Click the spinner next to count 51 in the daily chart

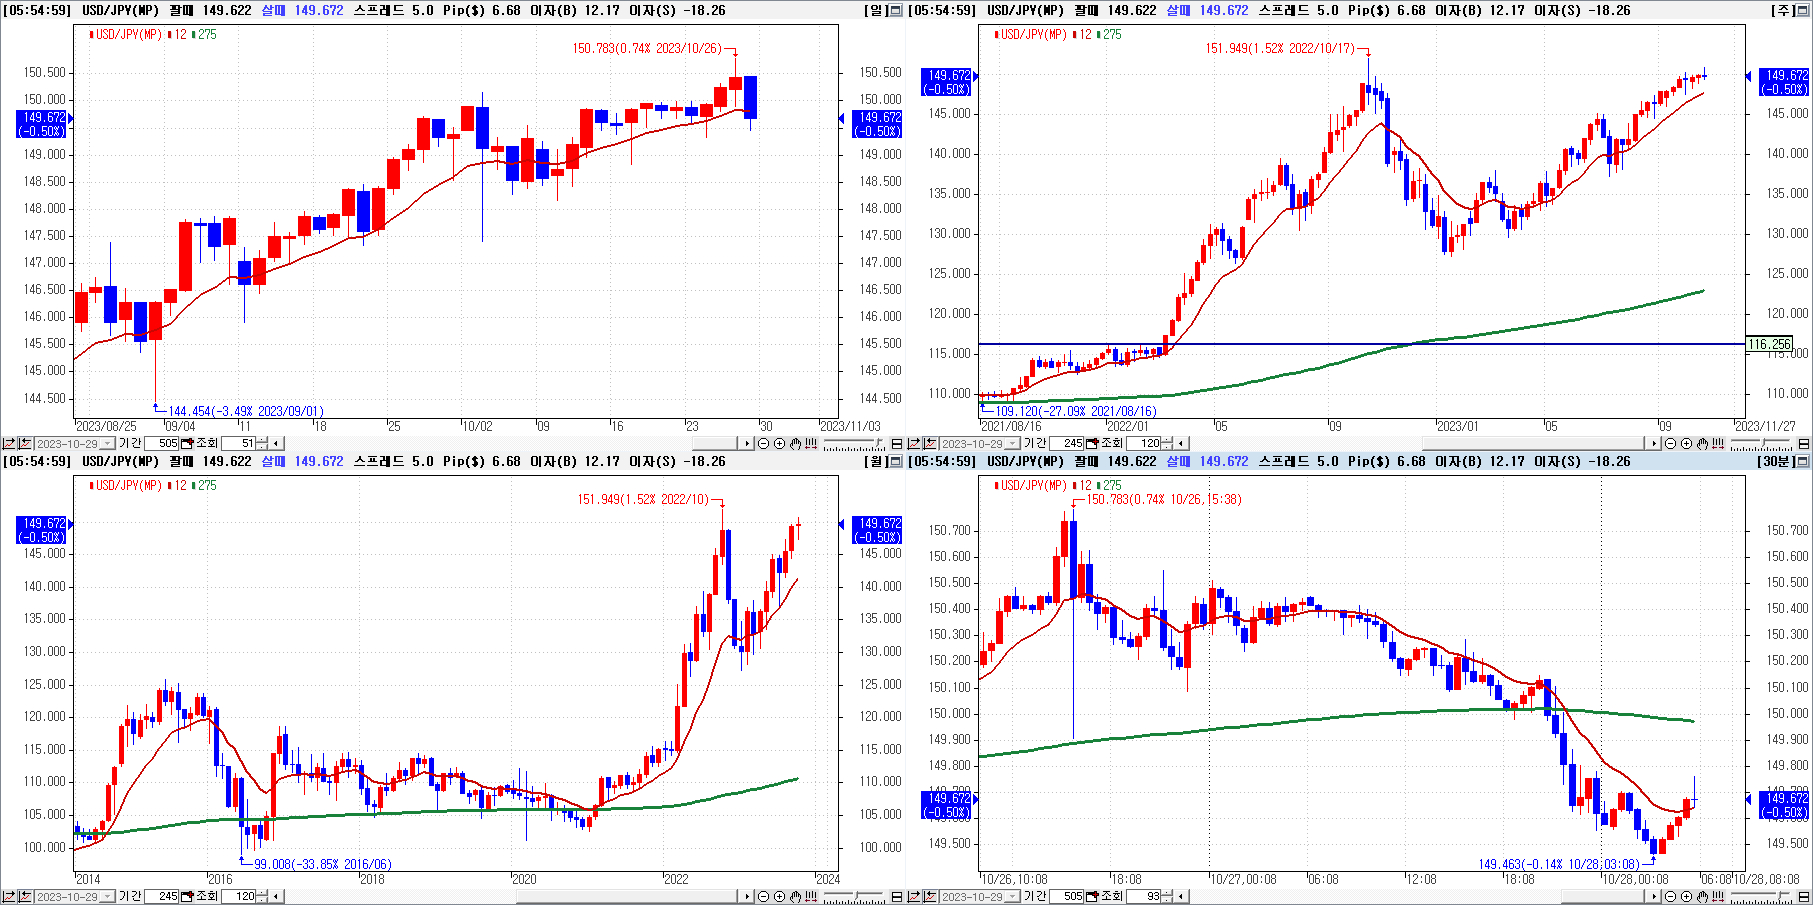(x=262, y=443)
